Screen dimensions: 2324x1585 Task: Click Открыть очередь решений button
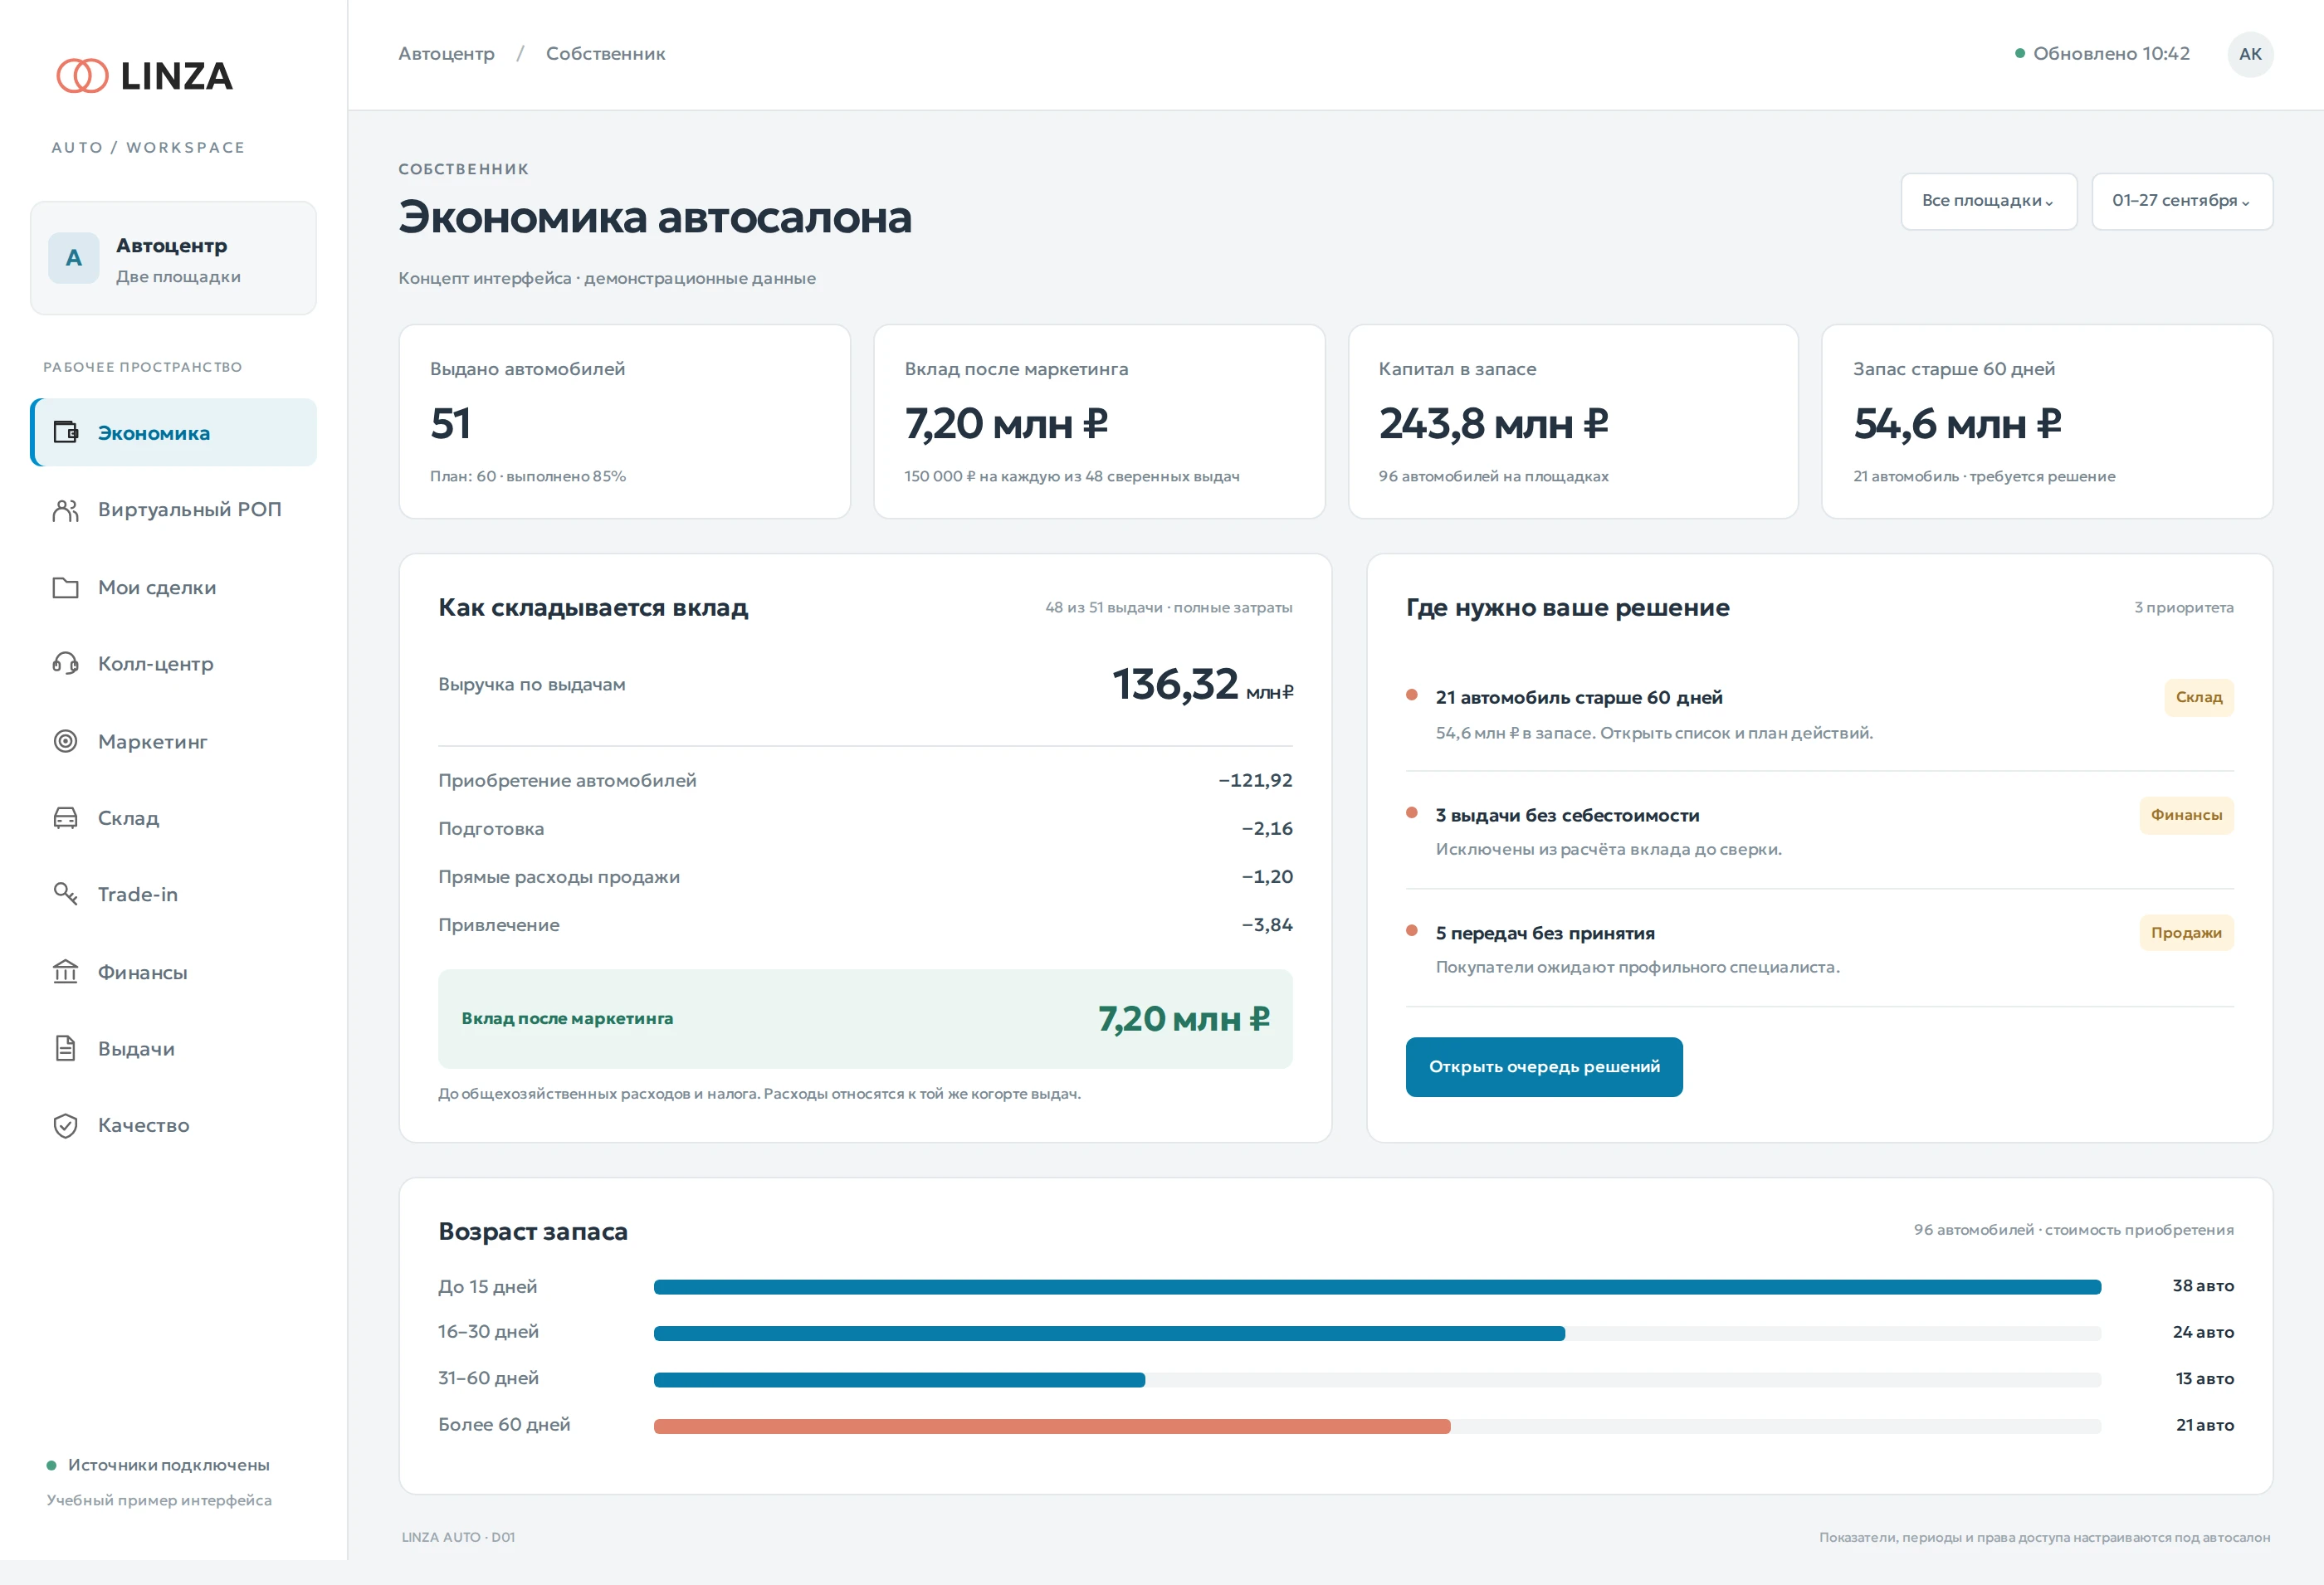(x=1544, y=1066)
